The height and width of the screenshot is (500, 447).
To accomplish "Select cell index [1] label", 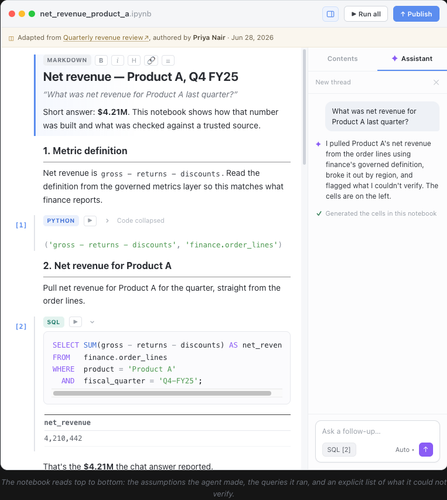I will [x=21, y=225].
